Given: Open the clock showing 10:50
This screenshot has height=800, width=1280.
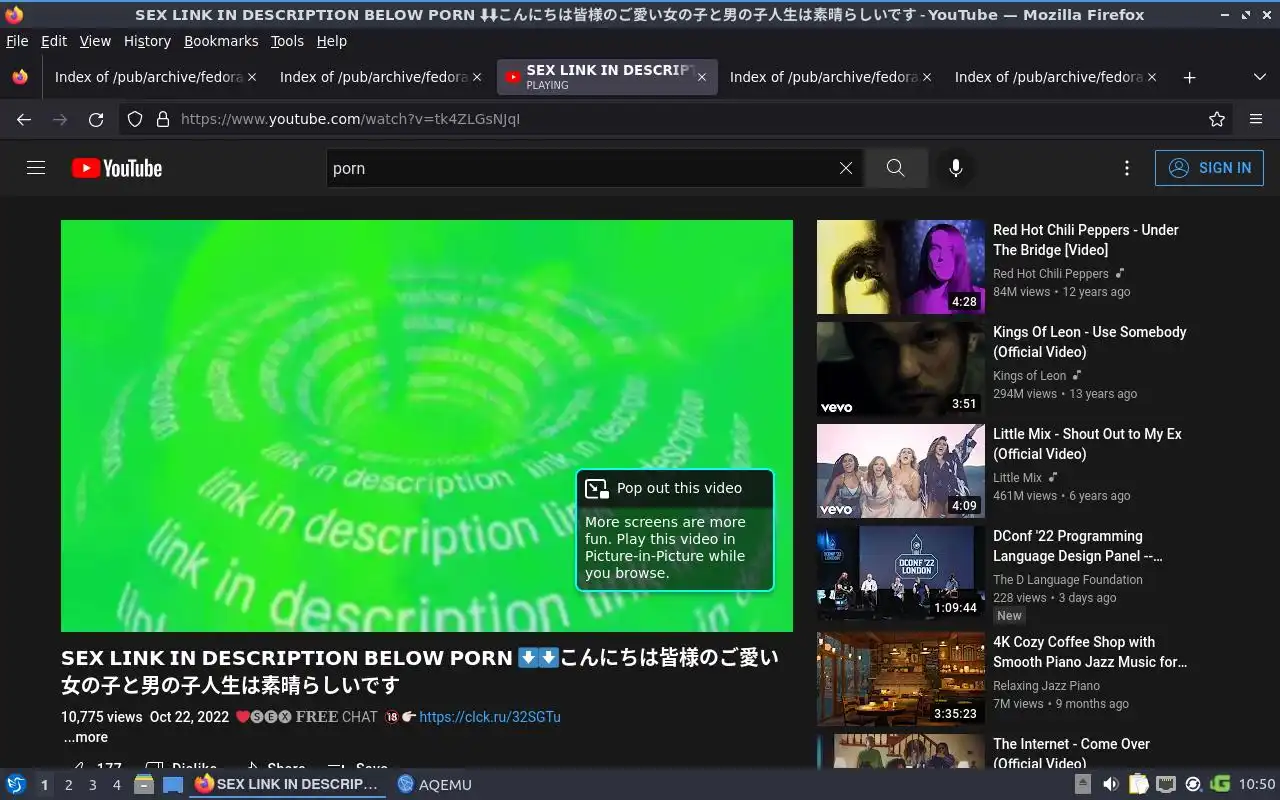Looking at the screenshot, I should click(x=1257, y=784).
